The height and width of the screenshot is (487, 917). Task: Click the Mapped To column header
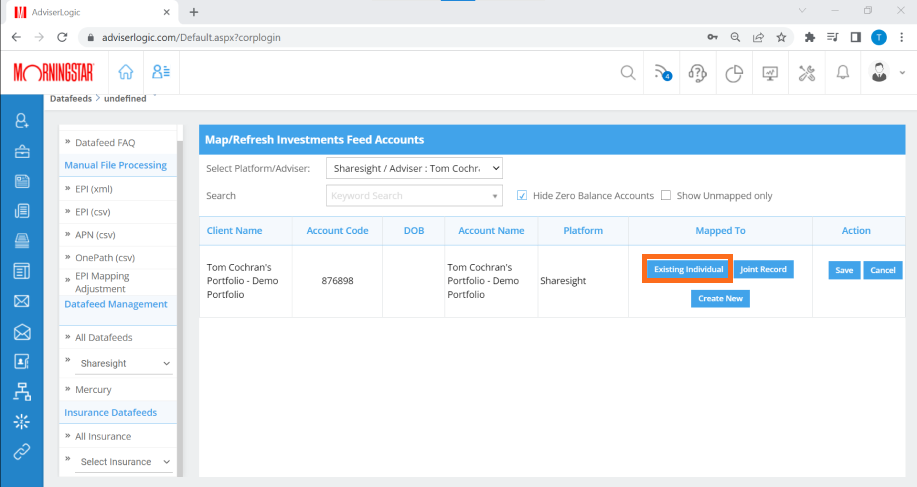720,230
